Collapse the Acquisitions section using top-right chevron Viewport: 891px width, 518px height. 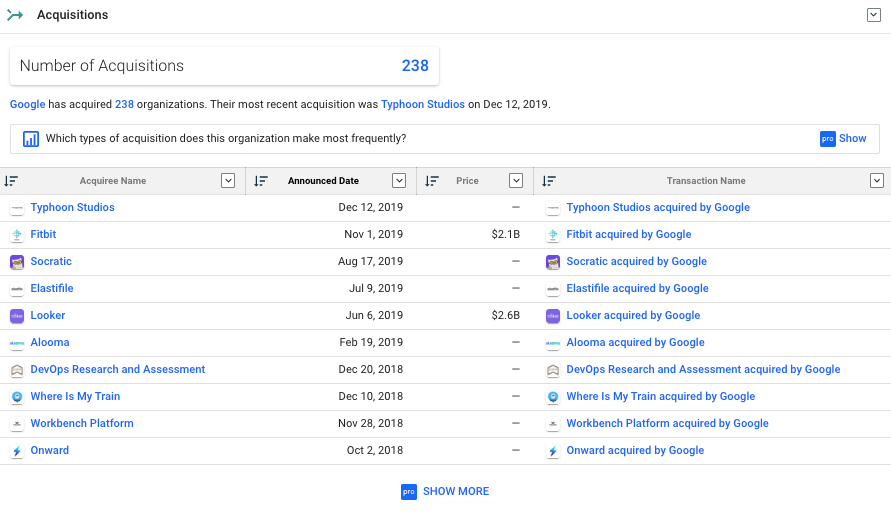[x=873, y=15]
